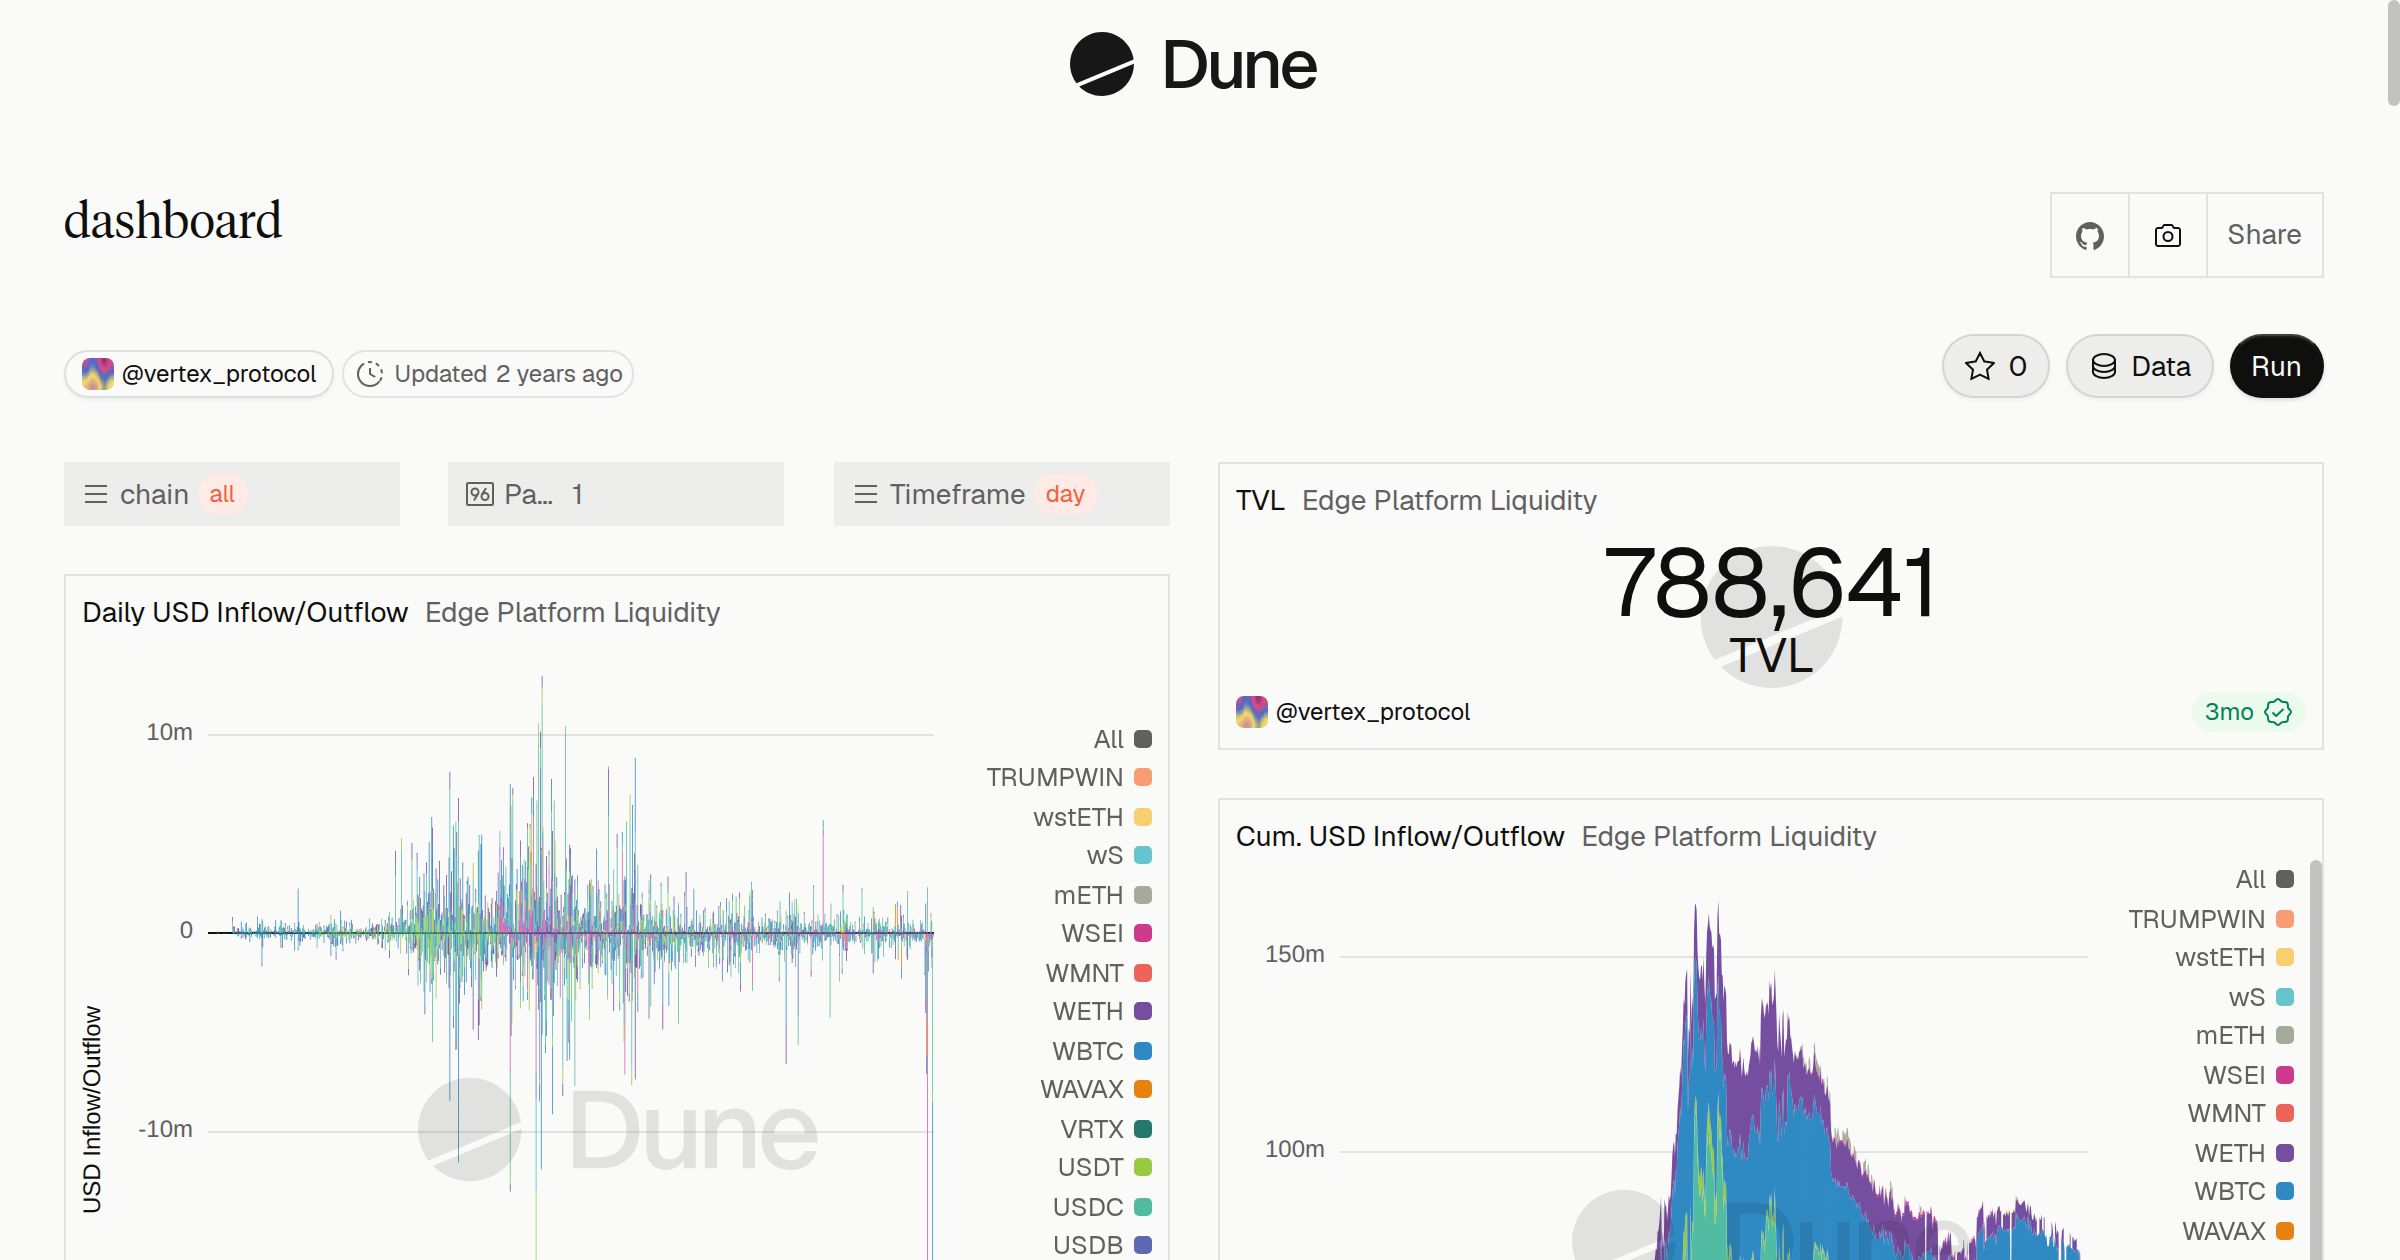Toggle WSEI series in Daily chart legend
Screen dimensions: 2400x1260
point(1106,933)
